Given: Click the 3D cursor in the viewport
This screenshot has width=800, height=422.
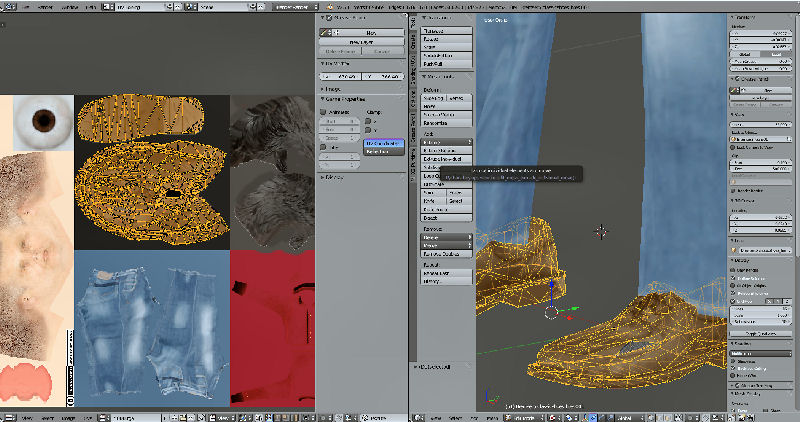Looking at the screenshot, I should [x=602, y=232].
